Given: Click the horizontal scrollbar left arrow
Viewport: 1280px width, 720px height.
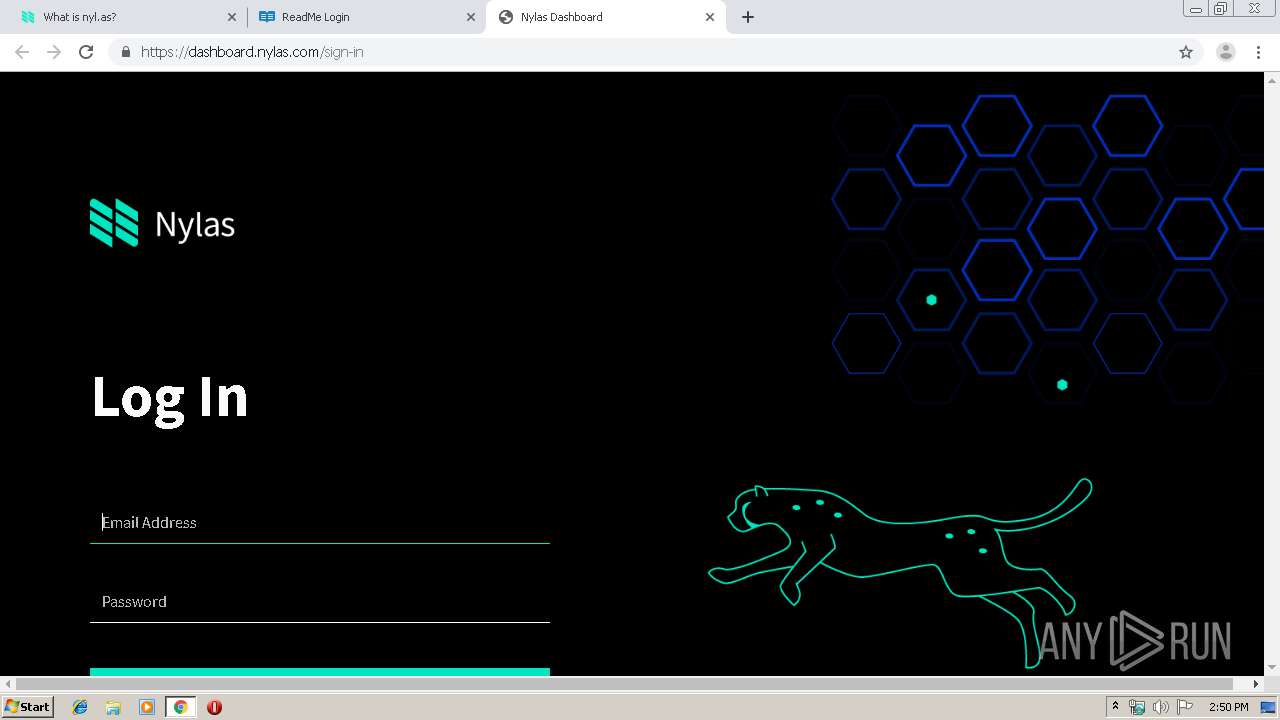Looking at the screenshot, I should (x=8, y=684).
